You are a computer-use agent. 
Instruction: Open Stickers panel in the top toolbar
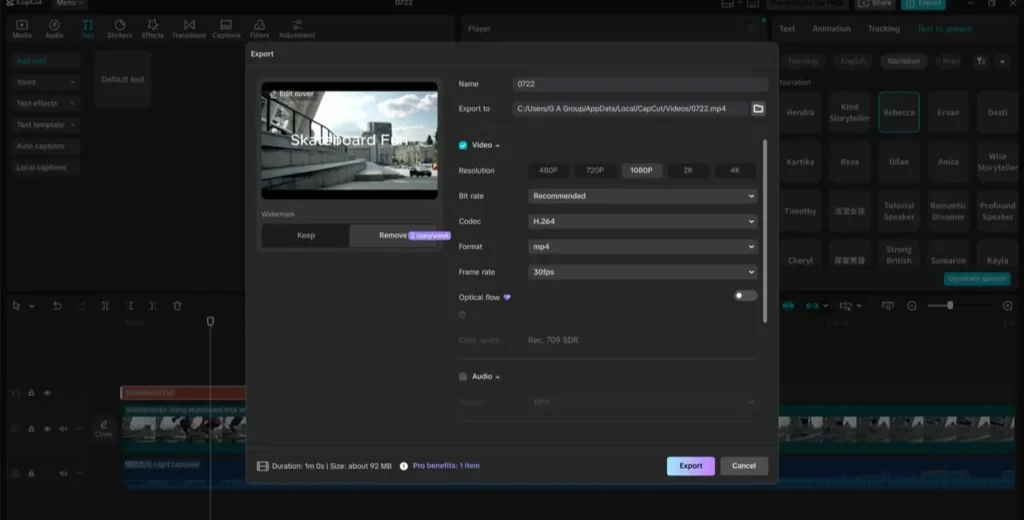coord(120,29)
